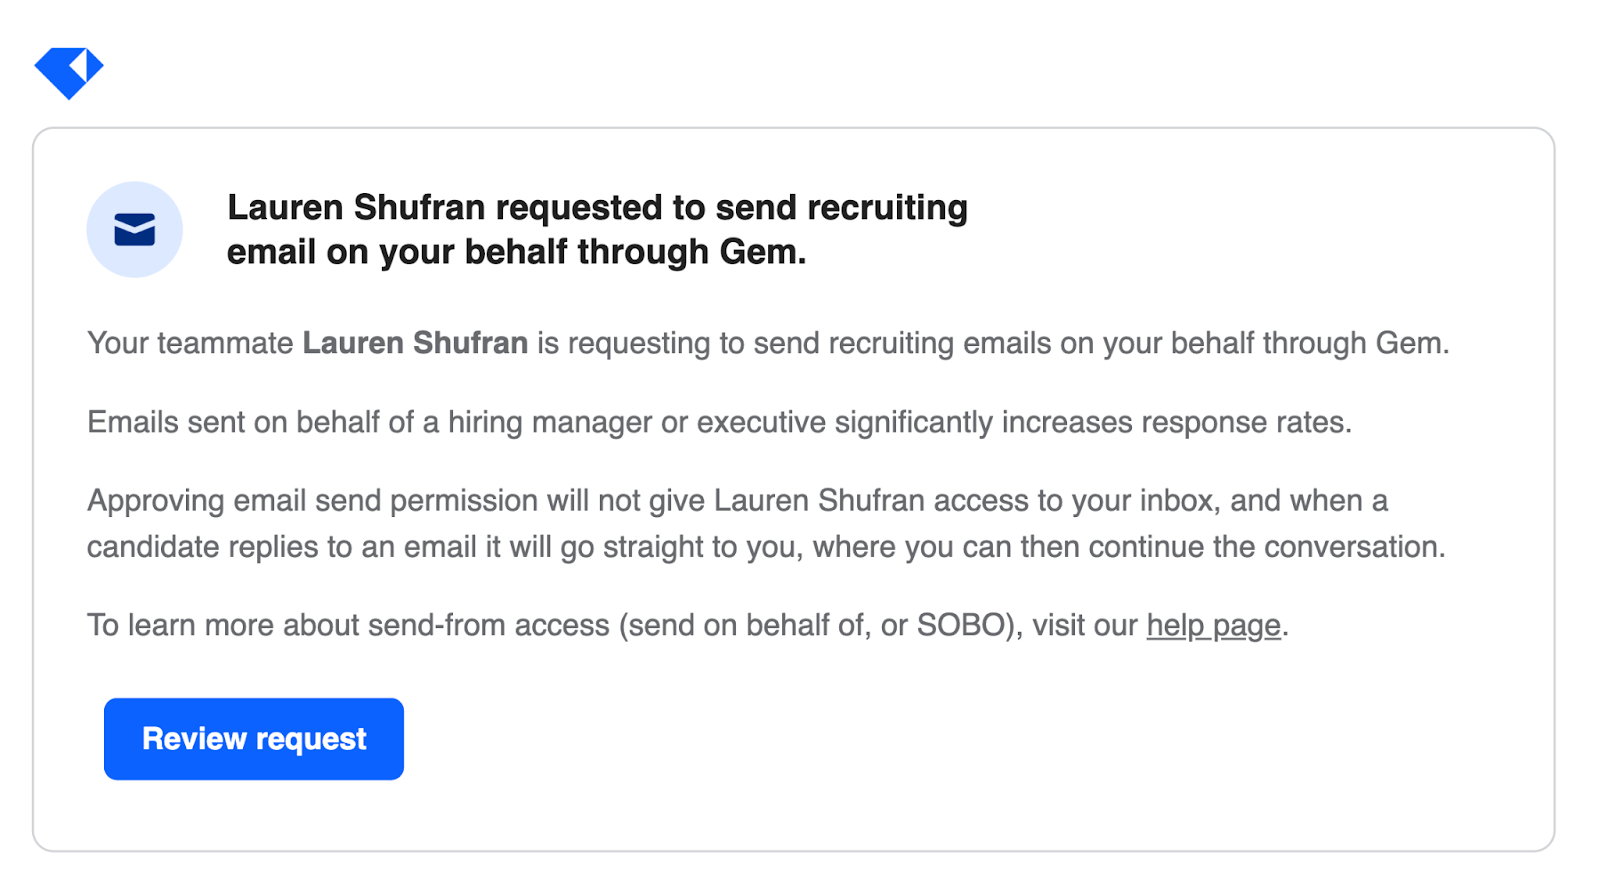Click the paragraph about hiring manager response rates

coord(719,422)
